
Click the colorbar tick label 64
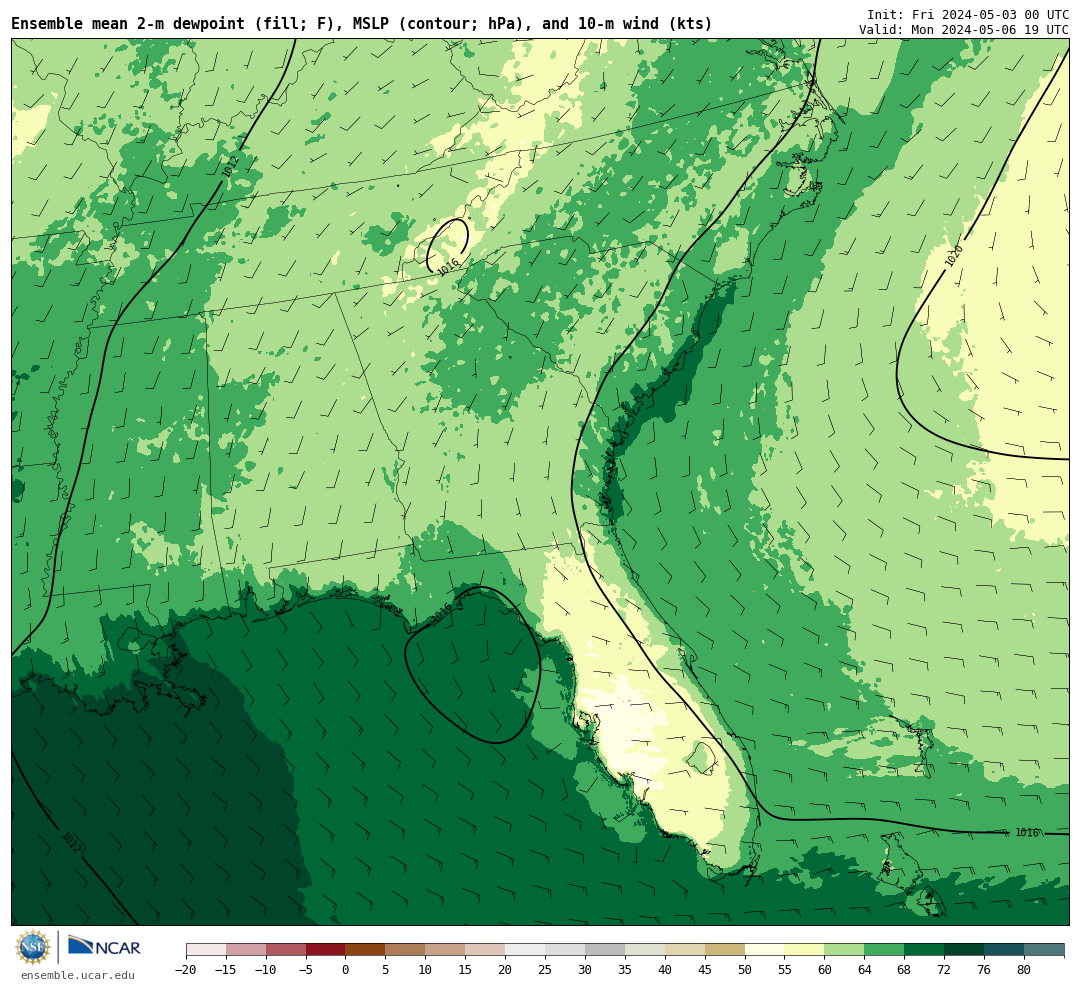coord(865,970)
